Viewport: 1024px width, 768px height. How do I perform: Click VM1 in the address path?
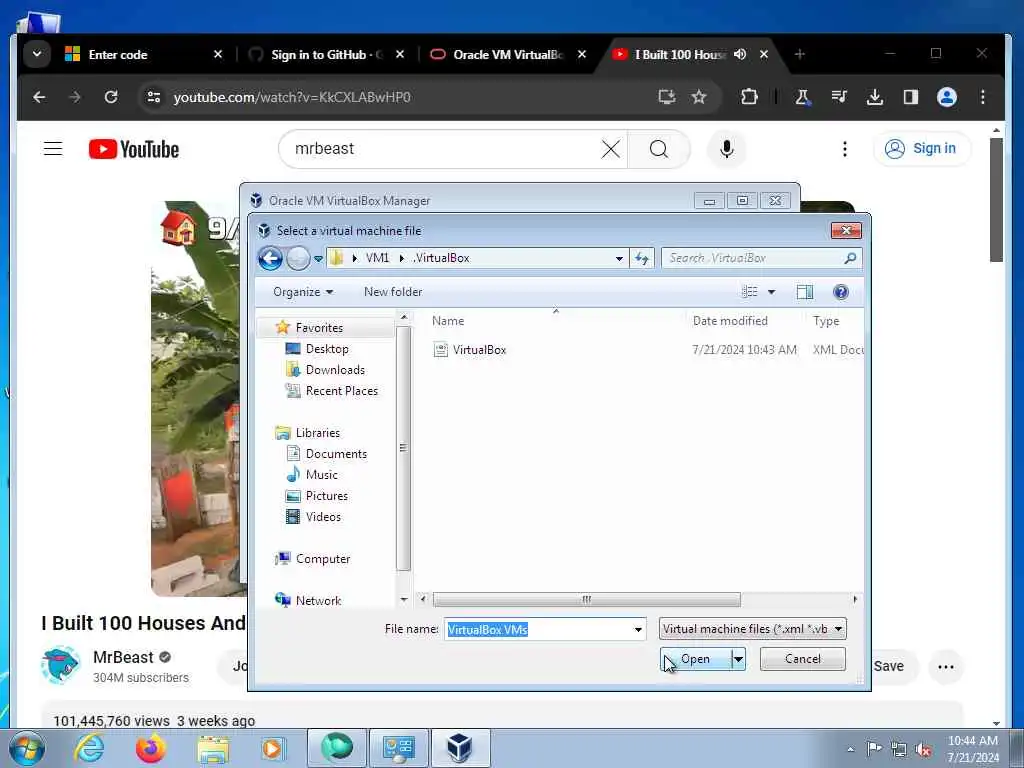(x=377, y=258)
